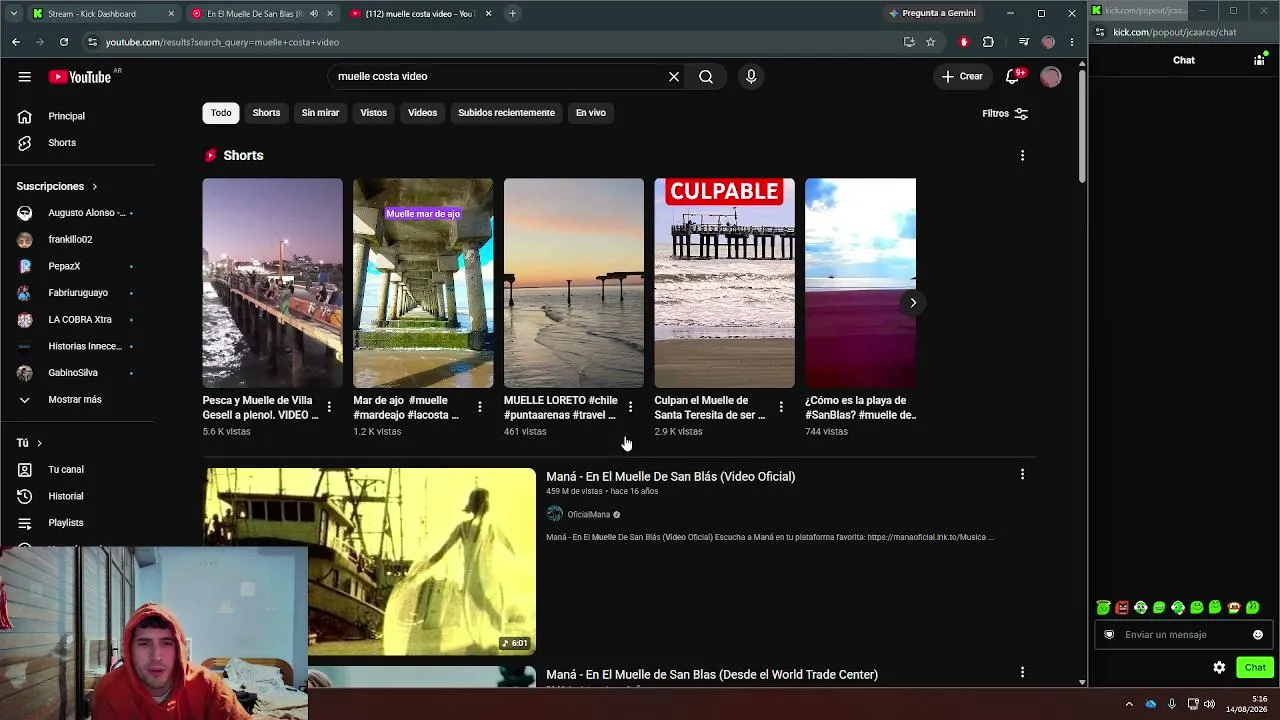Switch to the Stream - Kick Dashboard tab

[102, 14]
